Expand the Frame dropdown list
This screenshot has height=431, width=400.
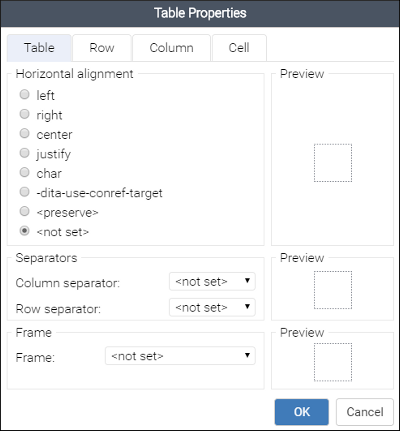[x=180, y=356]
